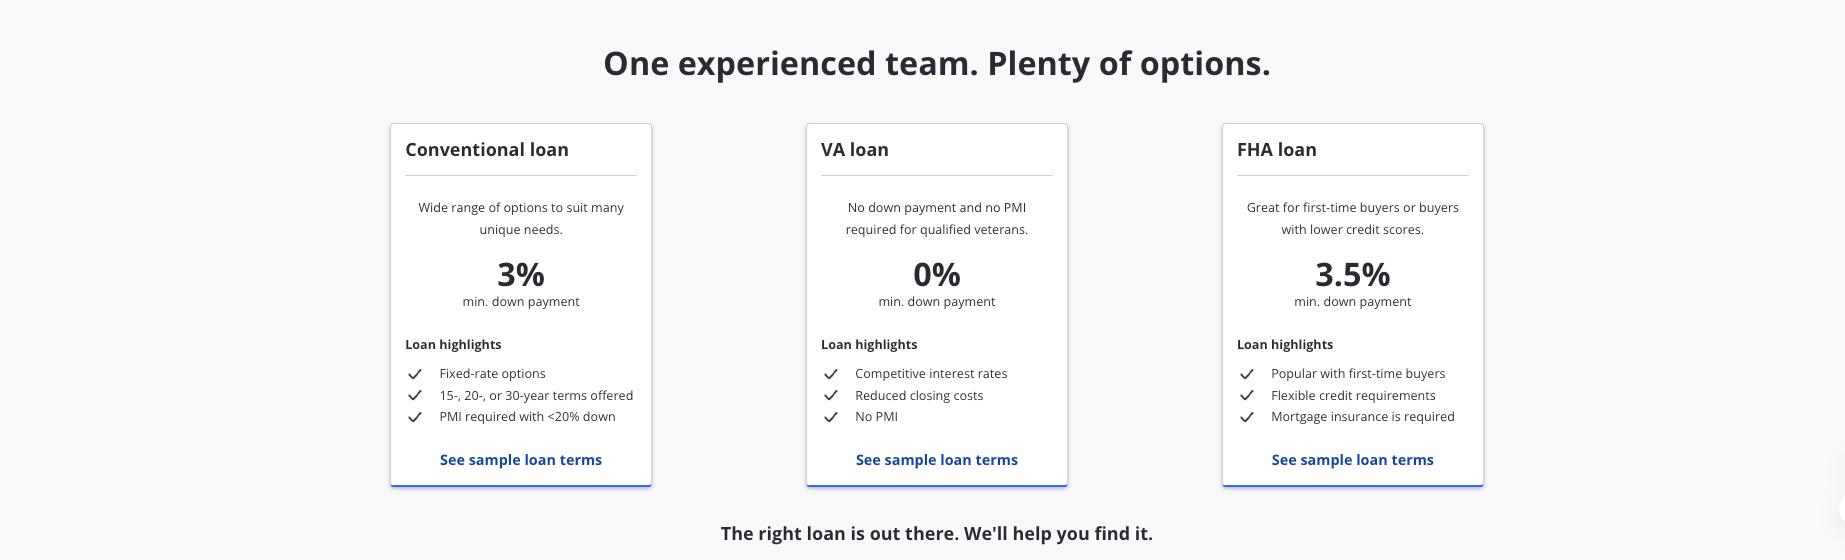This screenshot has height=560, width=1845.
Task: Open VA loan sample loan terms
Action: [937, 460]
